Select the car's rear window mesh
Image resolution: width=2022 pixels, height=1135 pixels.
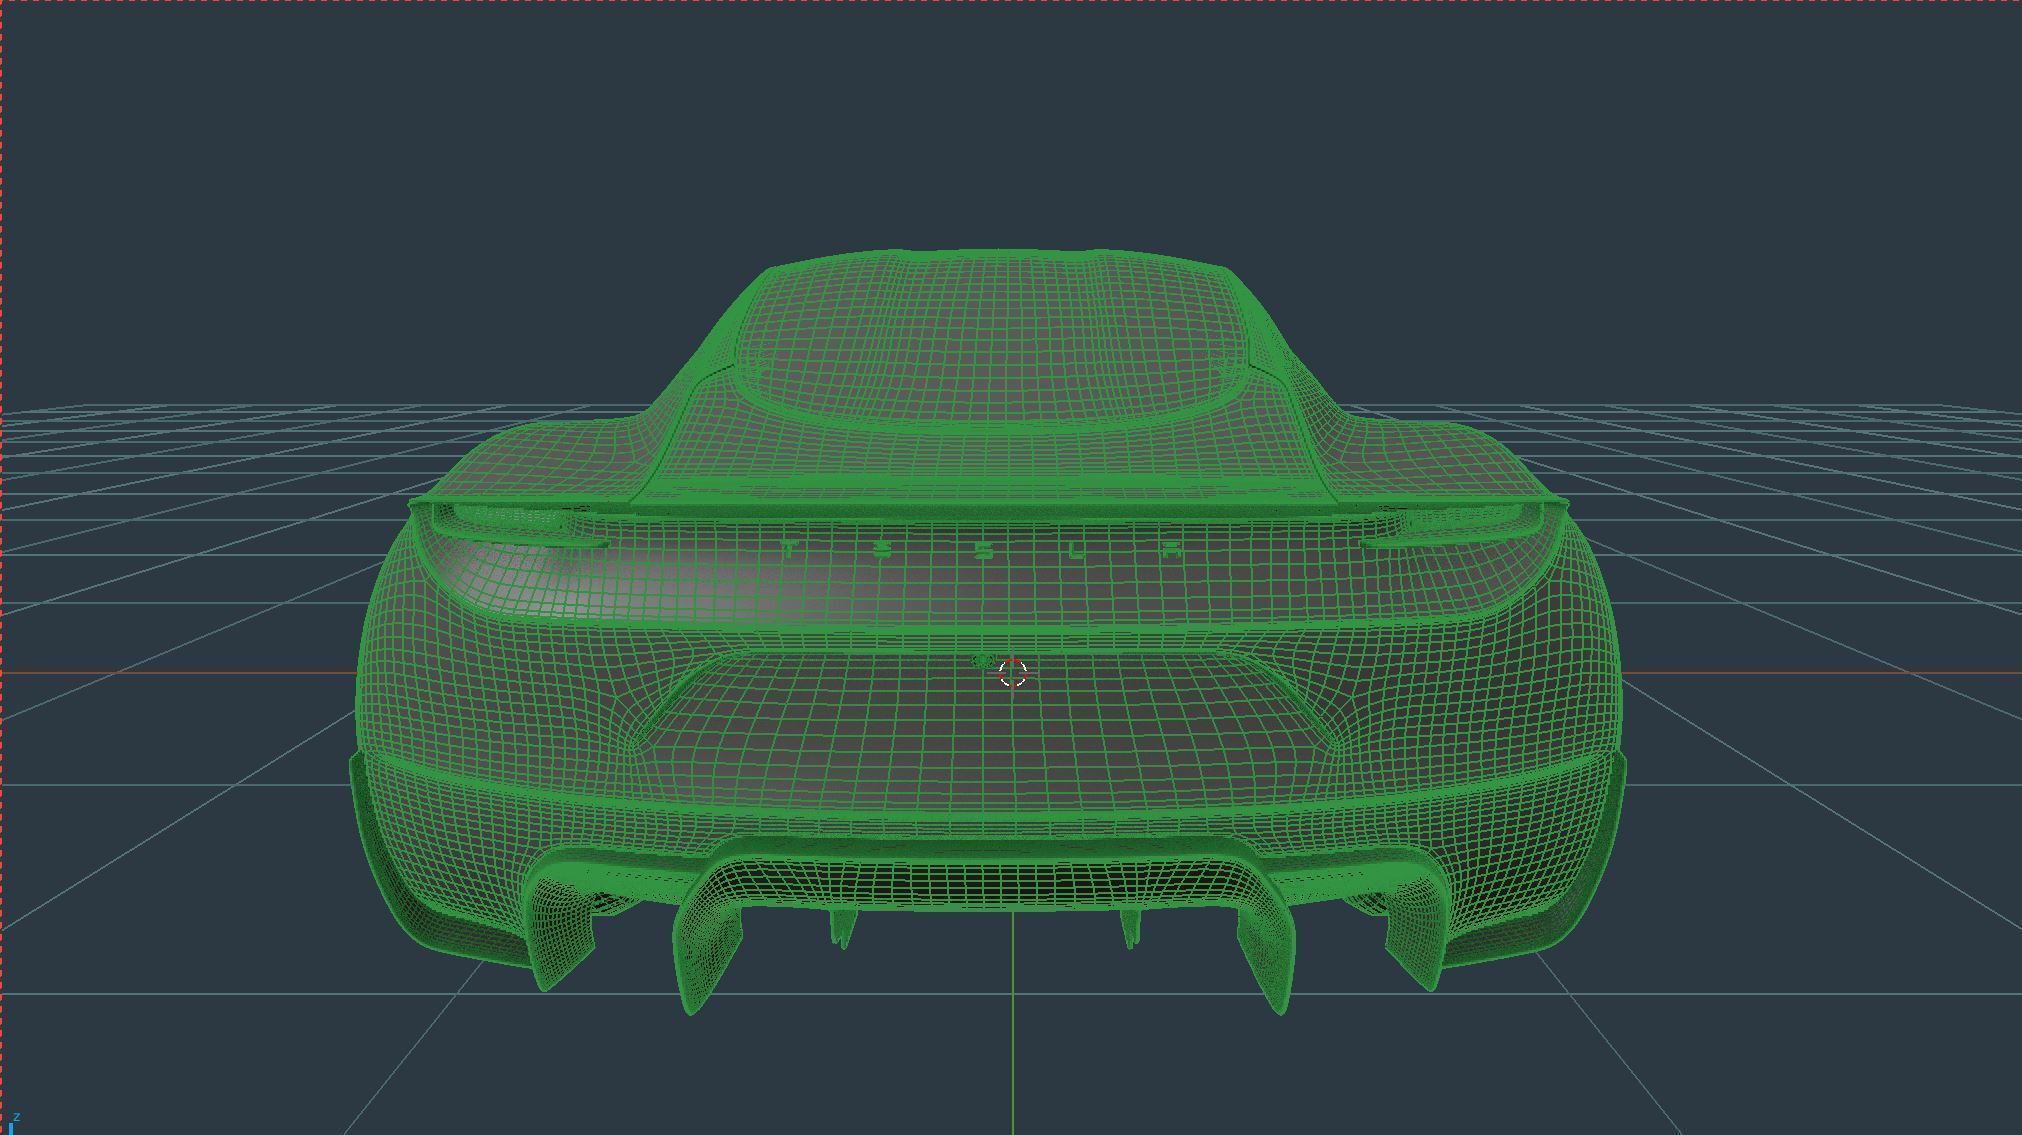pos(990,345)
